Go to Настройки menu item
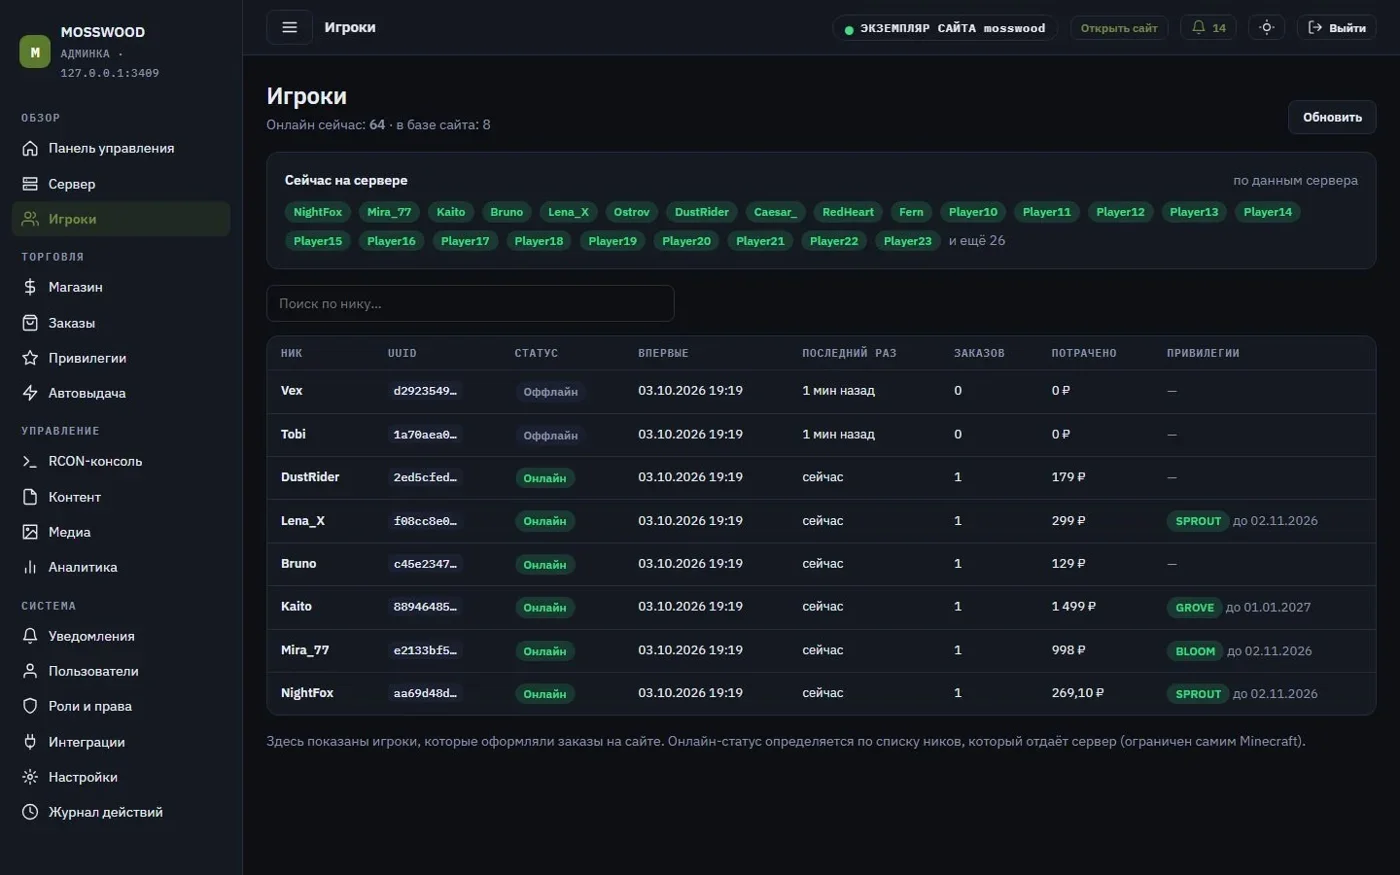The image size is (1400, 875). pos(121,777)
